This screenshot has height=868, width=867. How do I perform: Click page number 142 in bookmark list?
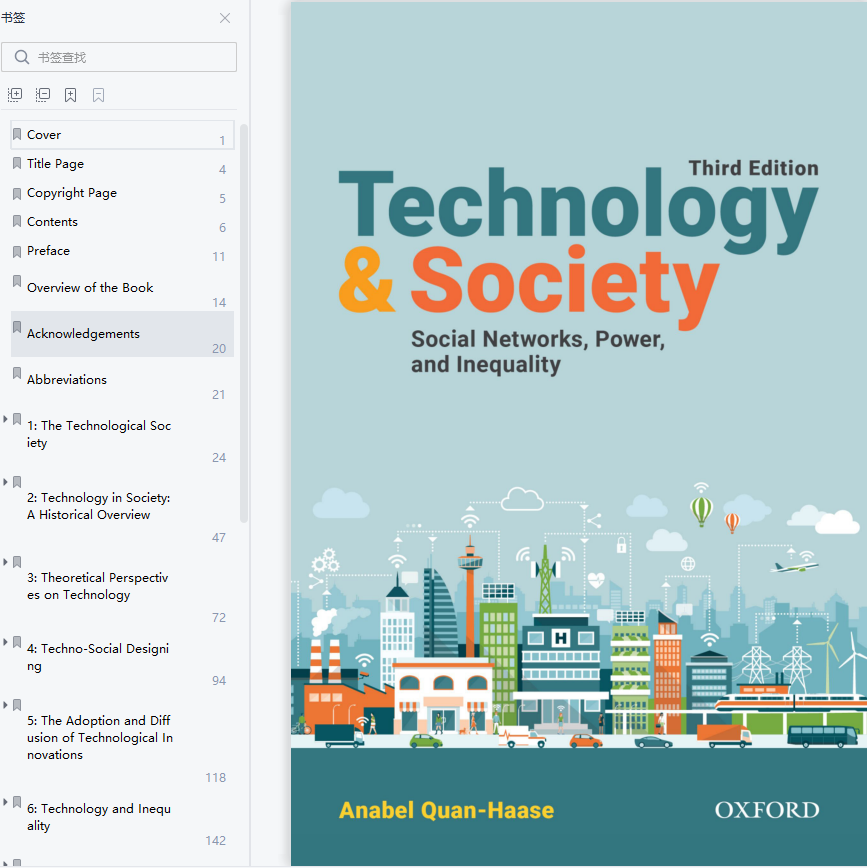pyautogui.click(x=216, y=841)
